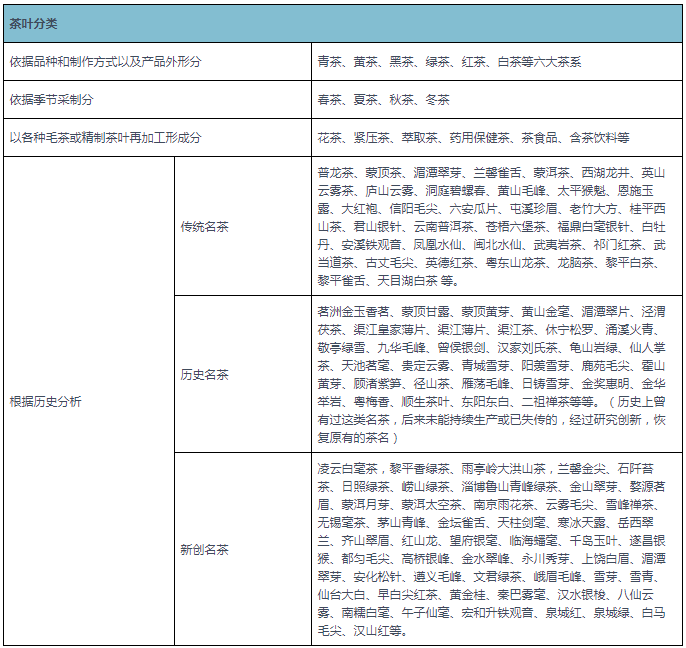Image resolution: width=686 pixels, height=648 pixels.
Task: Click the table header 茶叶分类
Action: 343,24
